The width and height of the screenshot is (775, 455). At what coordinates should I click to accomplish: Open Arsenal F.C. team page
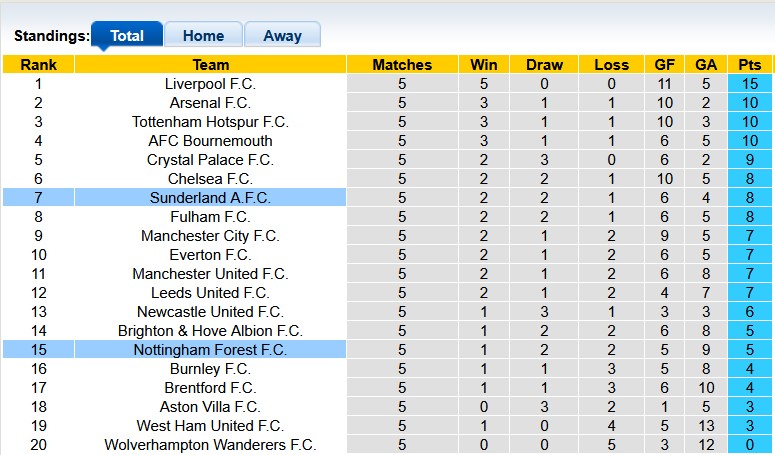(210, 103)
